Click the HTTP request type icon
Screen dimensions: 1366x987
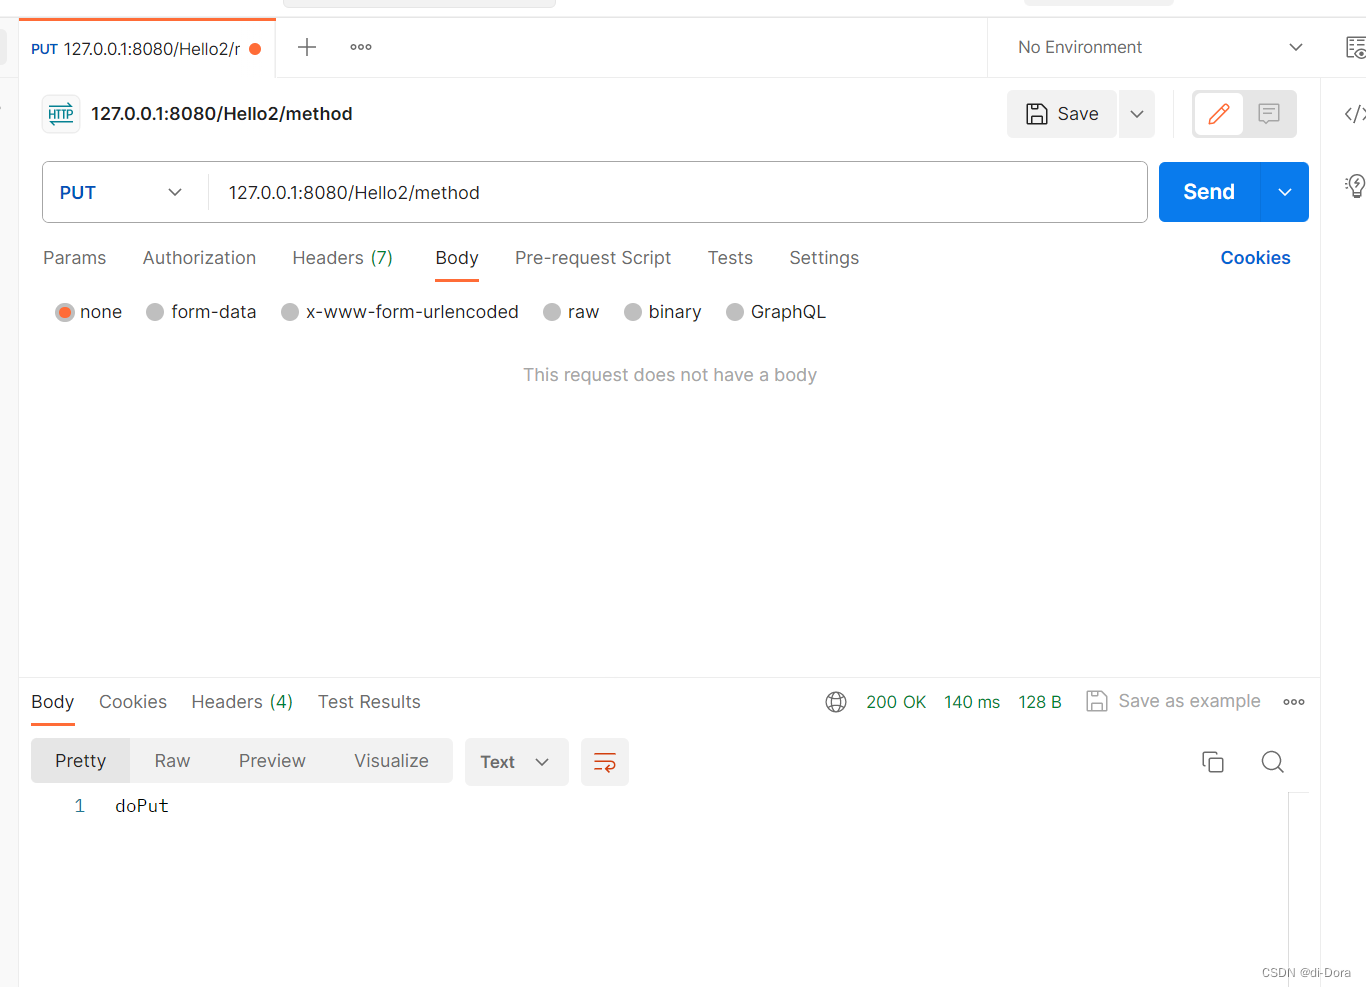coord(61,114)
